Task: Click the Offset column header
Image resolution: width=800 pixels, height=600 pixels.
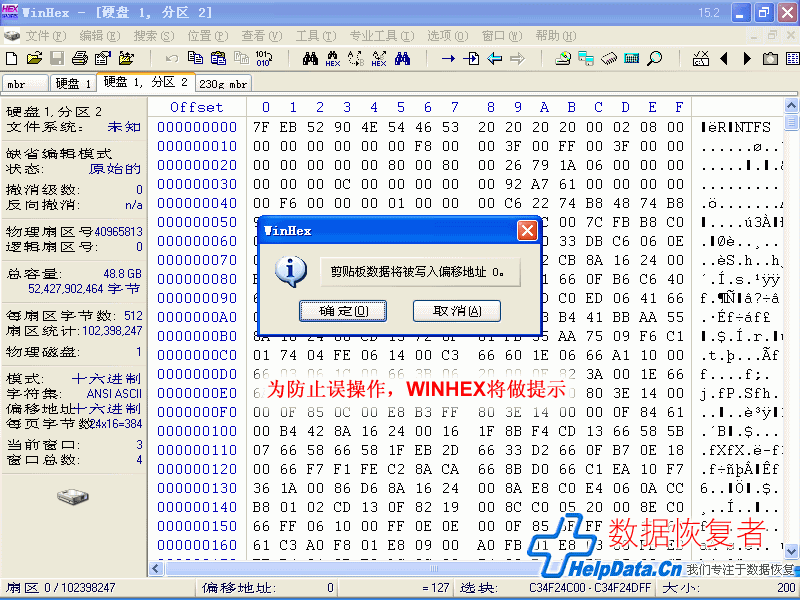Action: pos(197,107)
